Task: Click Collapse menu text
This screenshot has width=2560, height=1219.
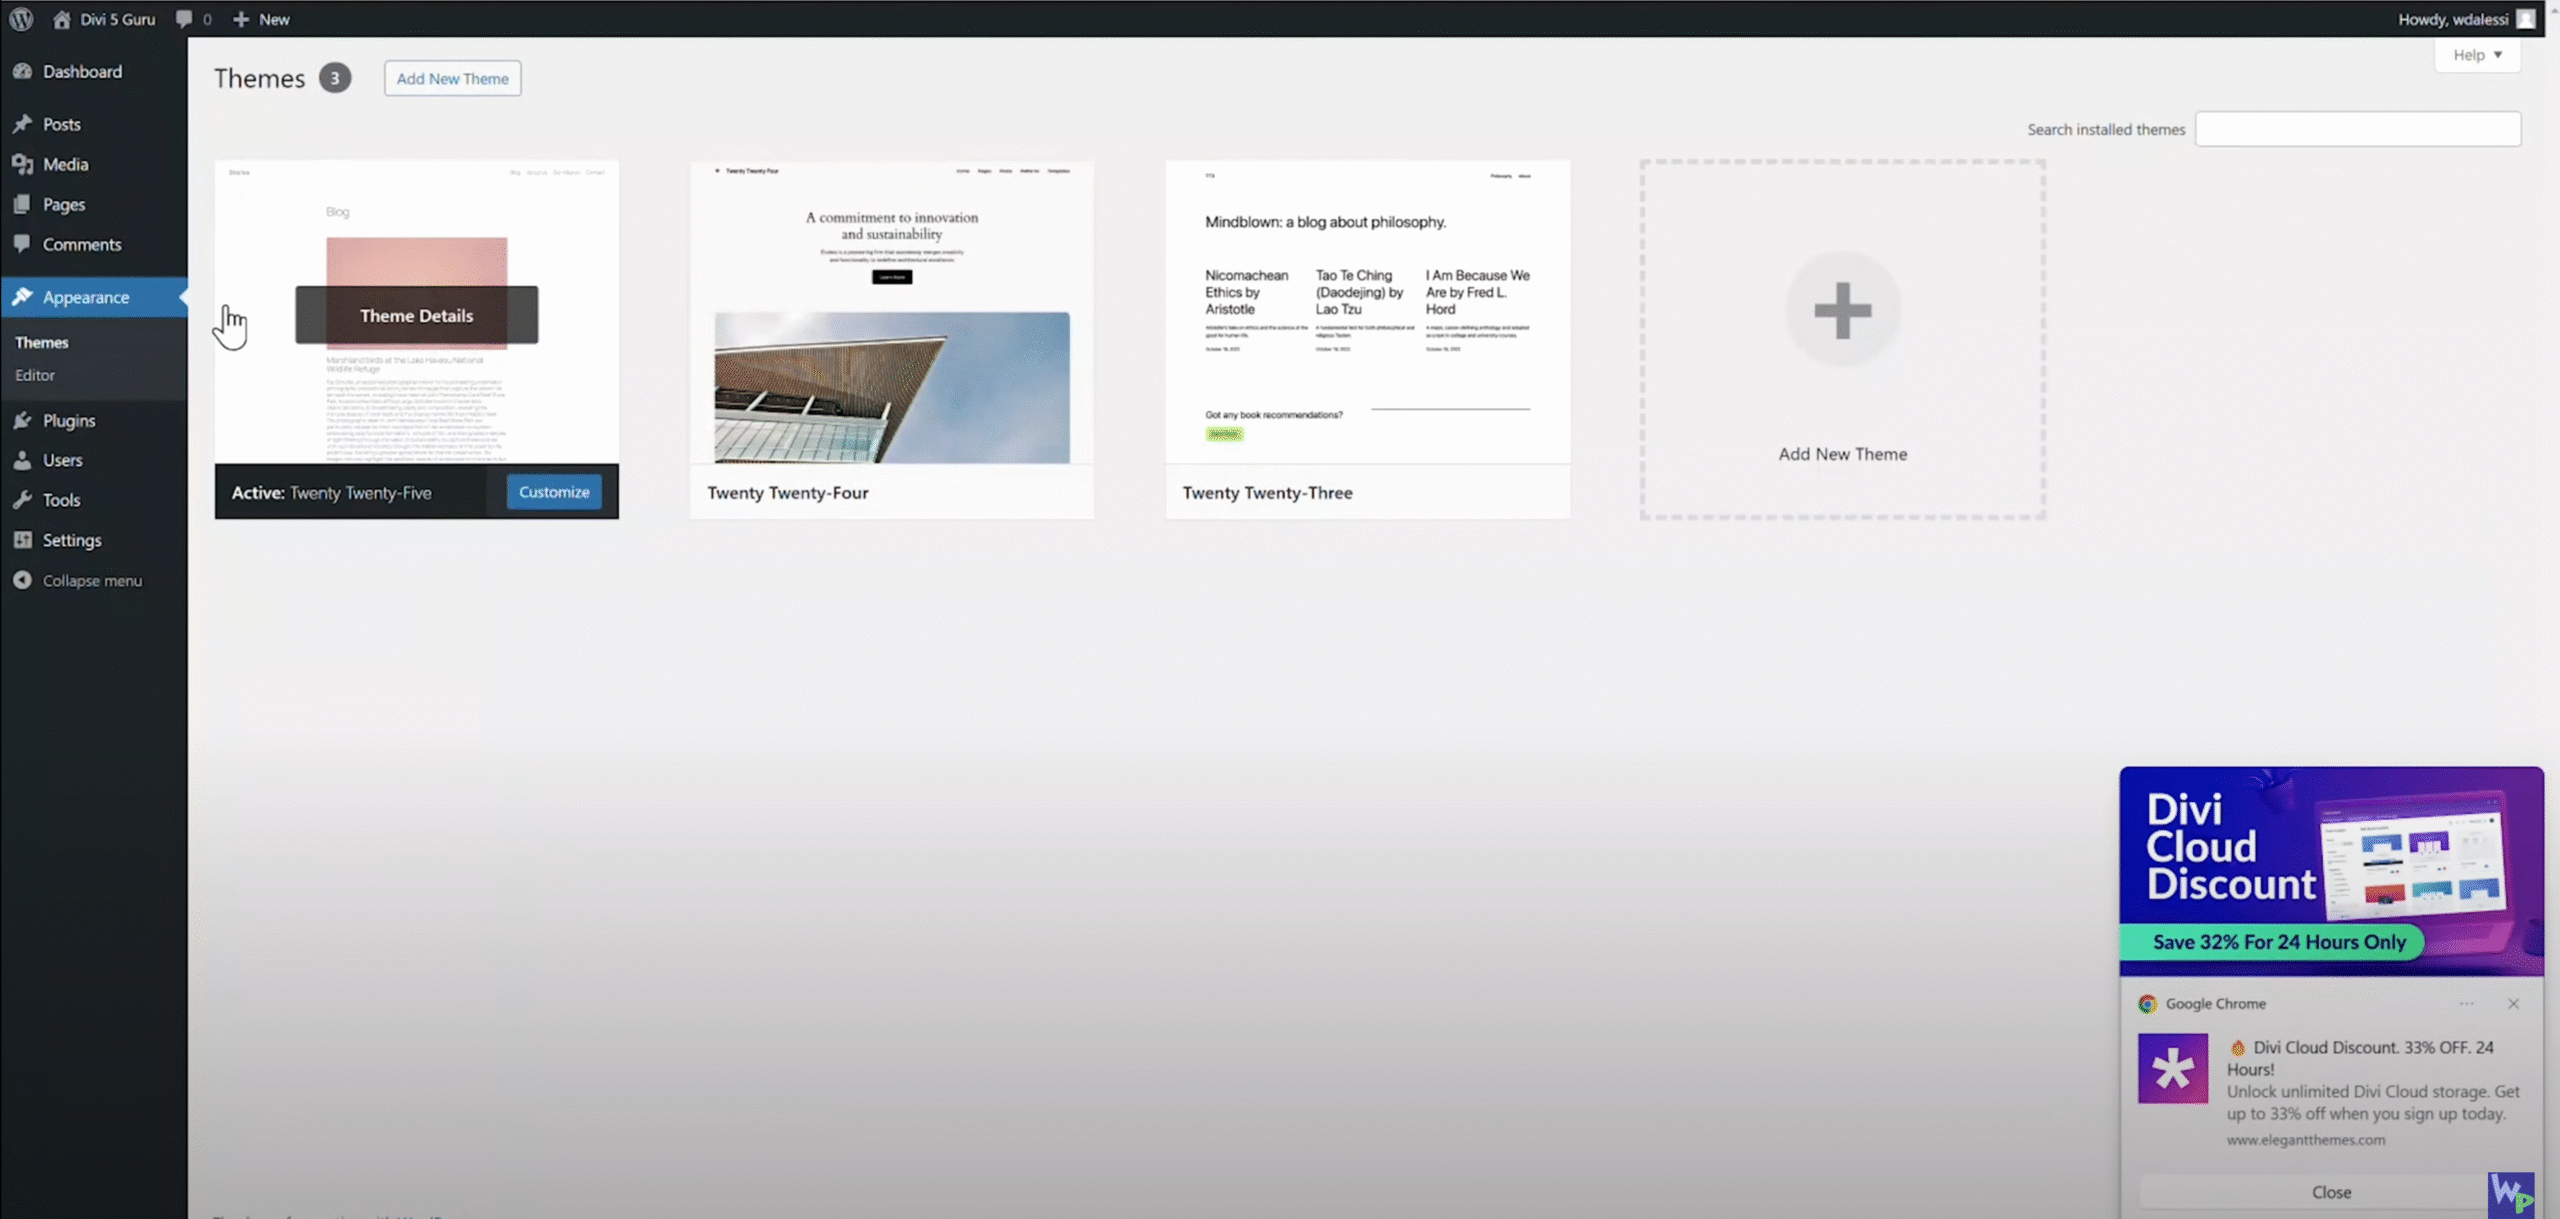Action: [92, 580]
